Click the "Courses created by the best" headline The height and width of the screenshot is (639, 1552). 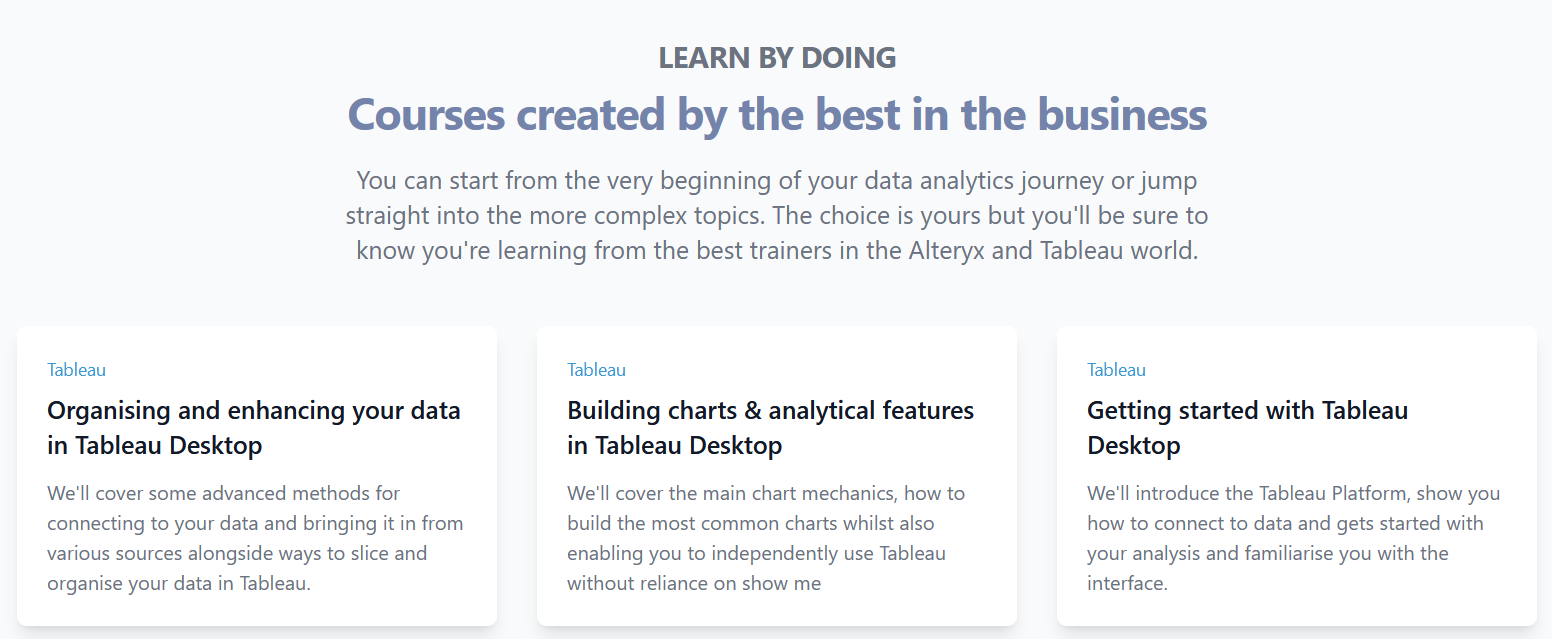[777, 114]
